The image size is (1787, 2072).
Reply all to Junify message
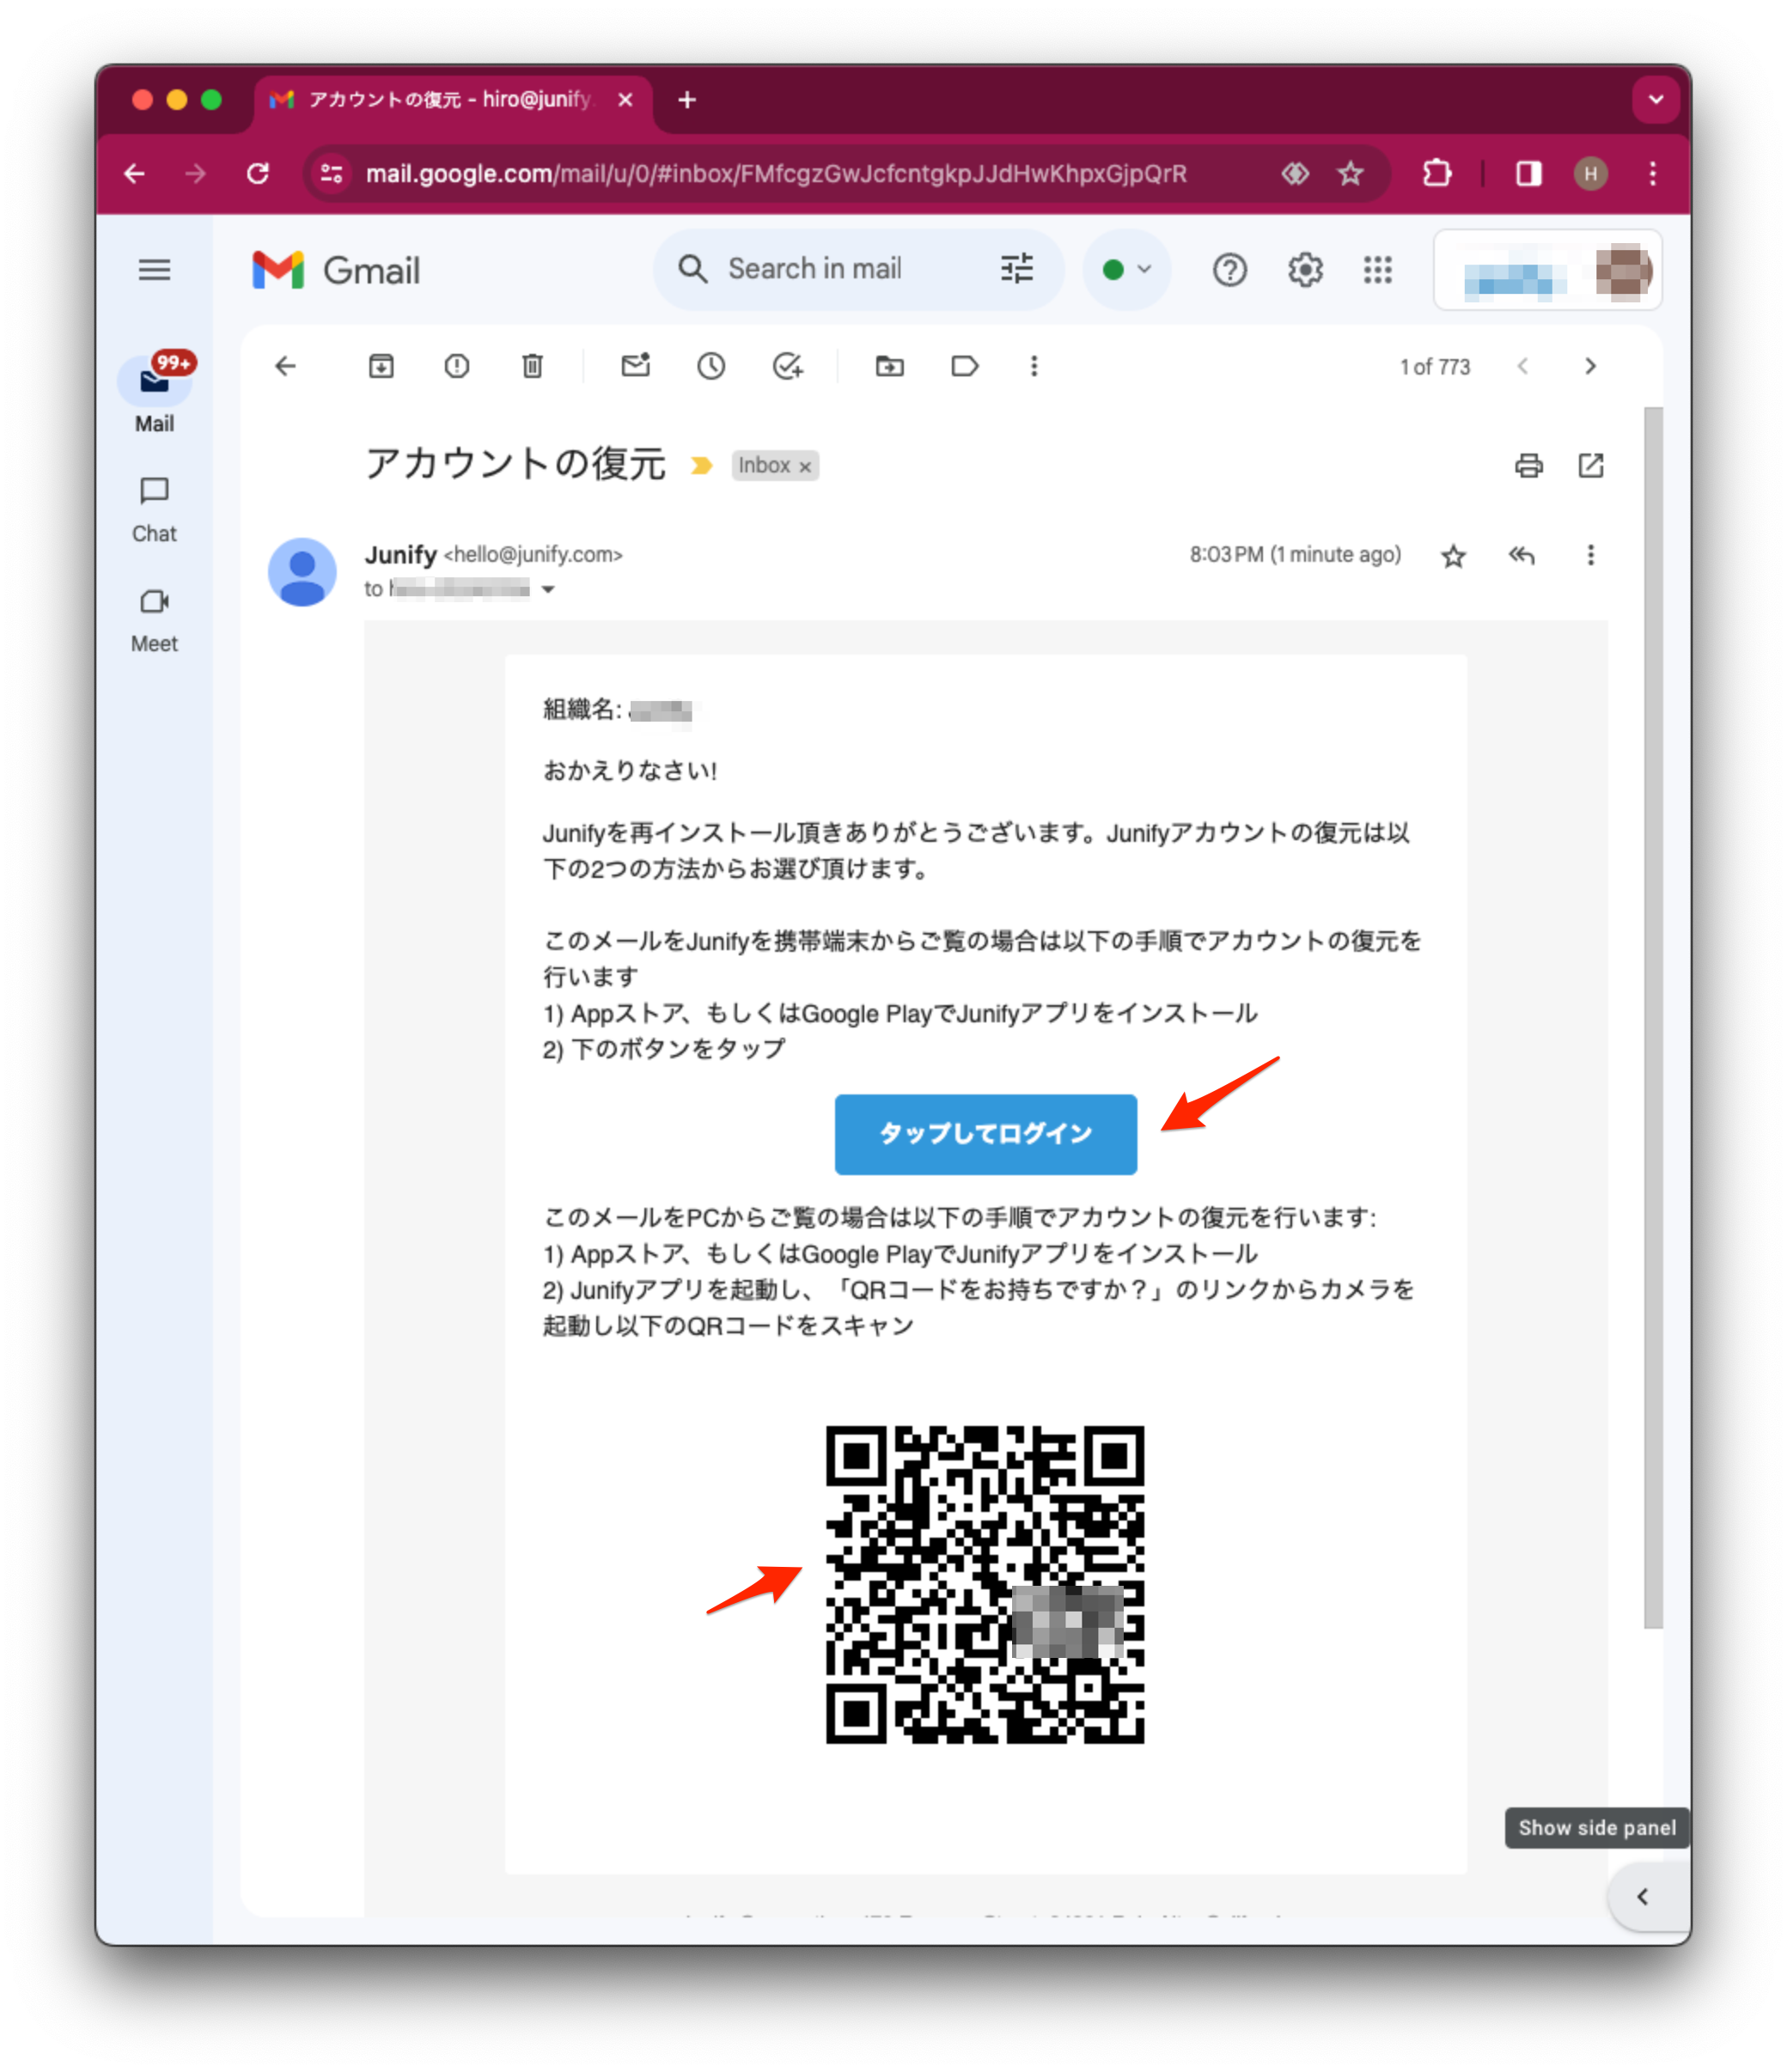1522,555
